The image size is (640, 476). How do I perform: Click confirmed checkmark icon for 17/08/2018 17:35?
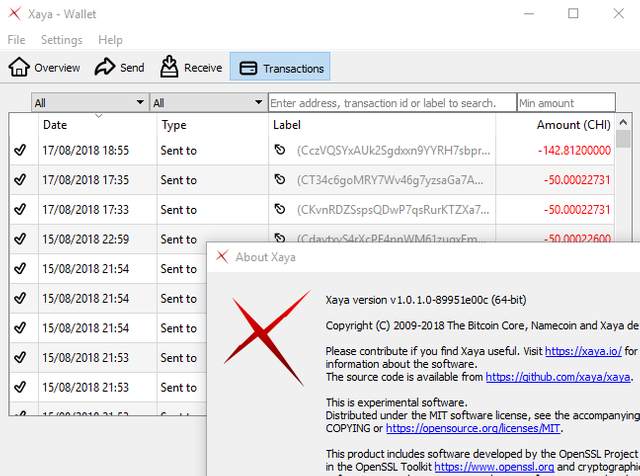(x=20, y=179)
